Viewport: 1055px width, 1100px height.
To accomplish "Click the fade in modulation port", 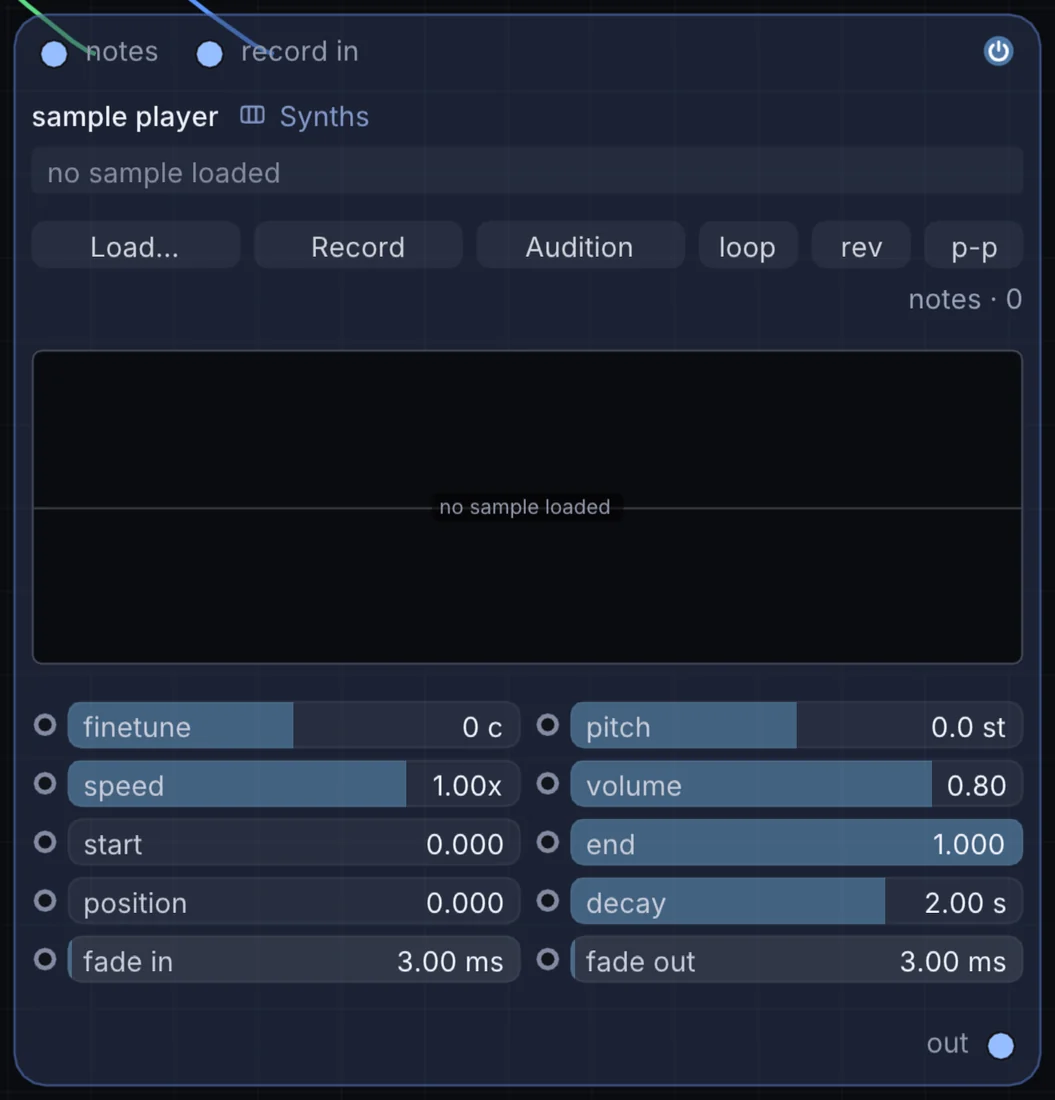I will pyautogui.click(x=46, y=959).
